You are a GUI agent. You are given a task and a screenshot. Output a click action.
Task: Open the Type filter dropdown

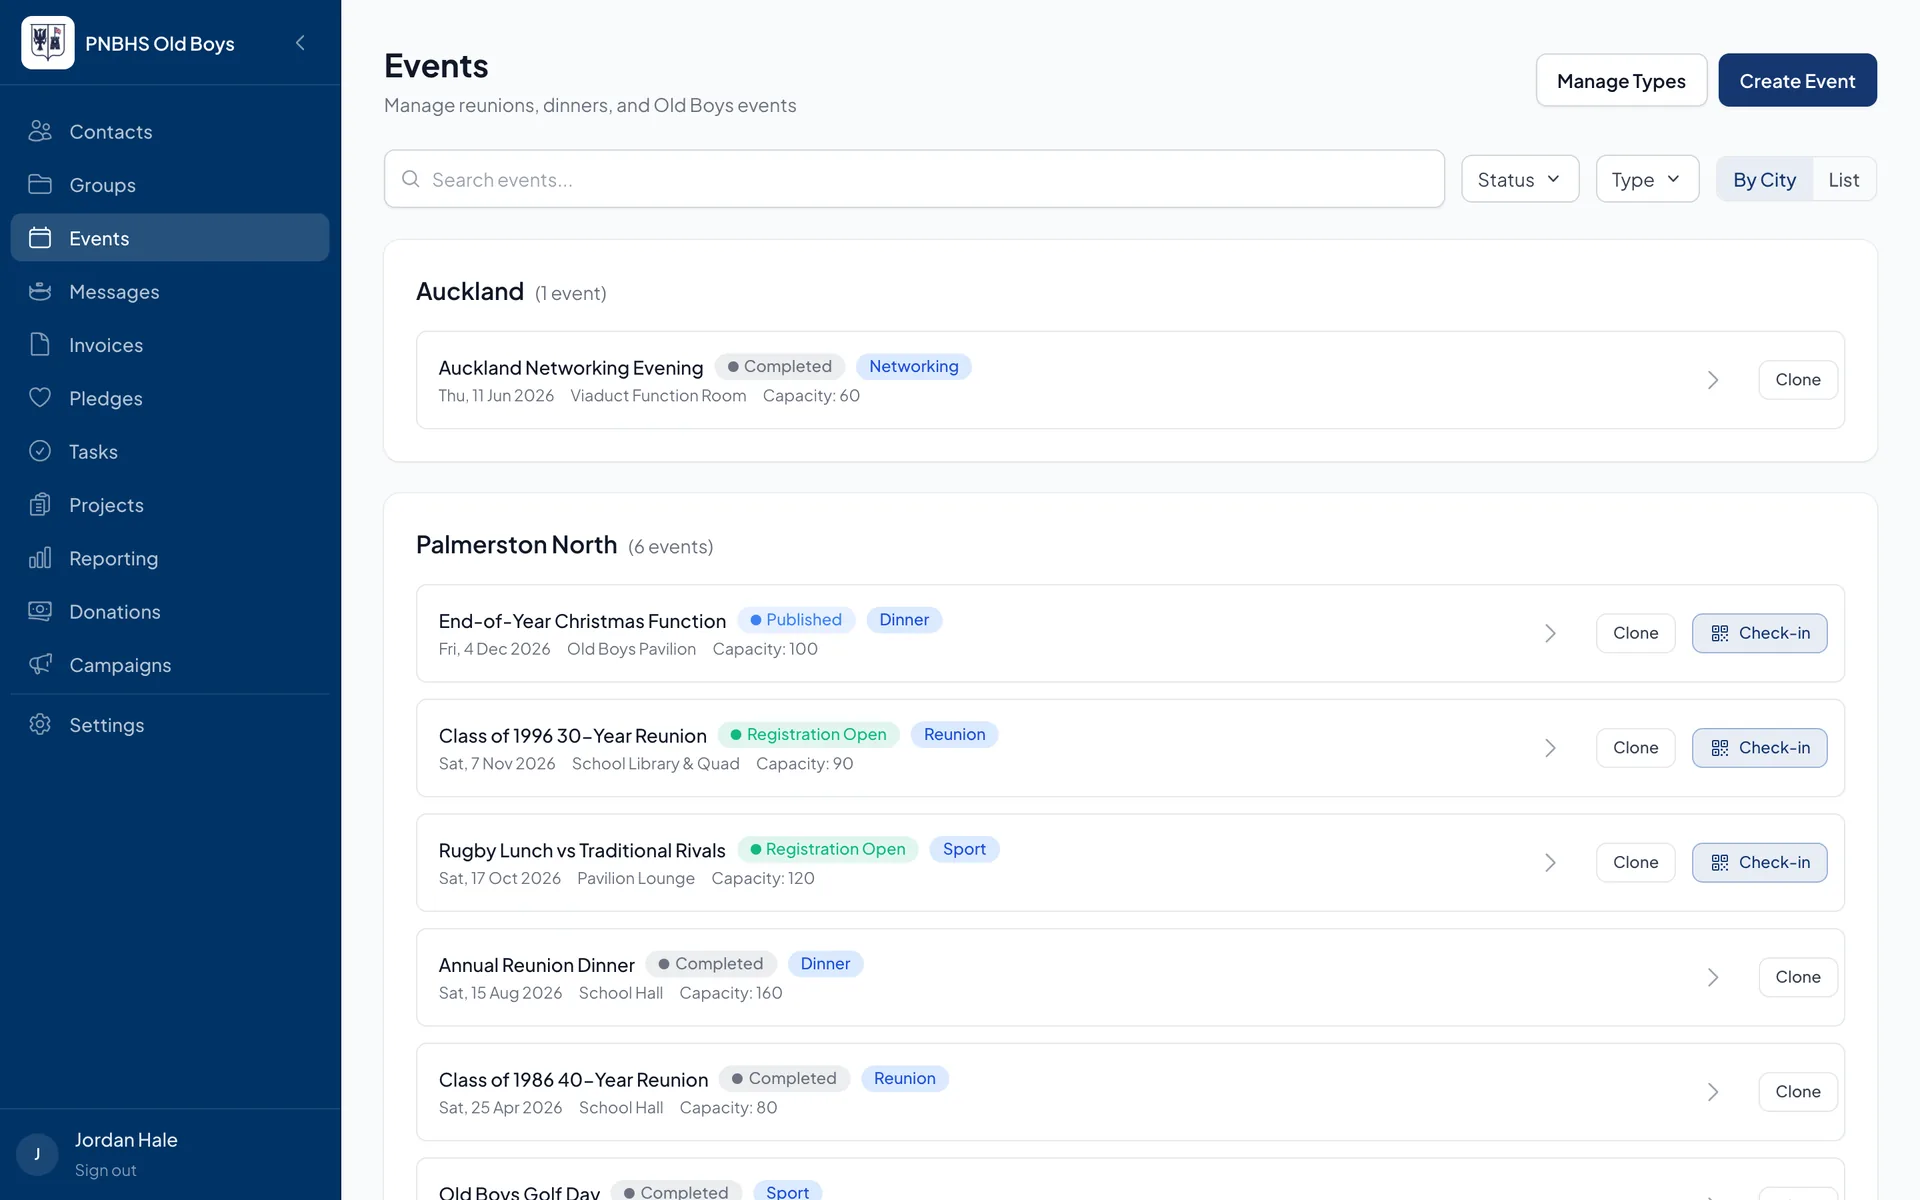[x=1647, y=179]
